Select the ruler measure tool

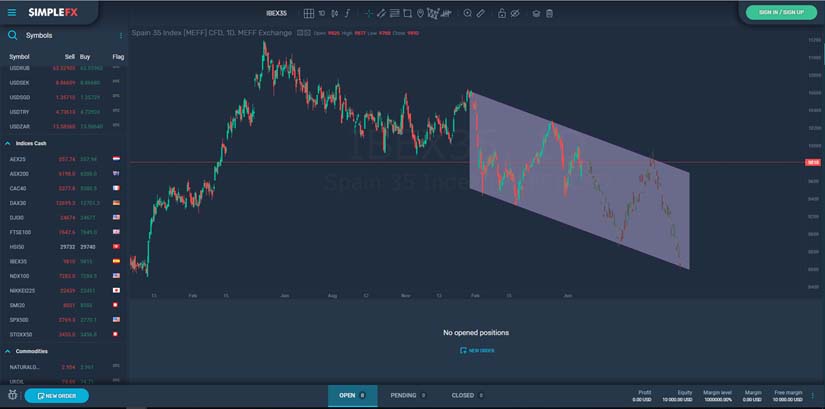click(x=480, y=14)
